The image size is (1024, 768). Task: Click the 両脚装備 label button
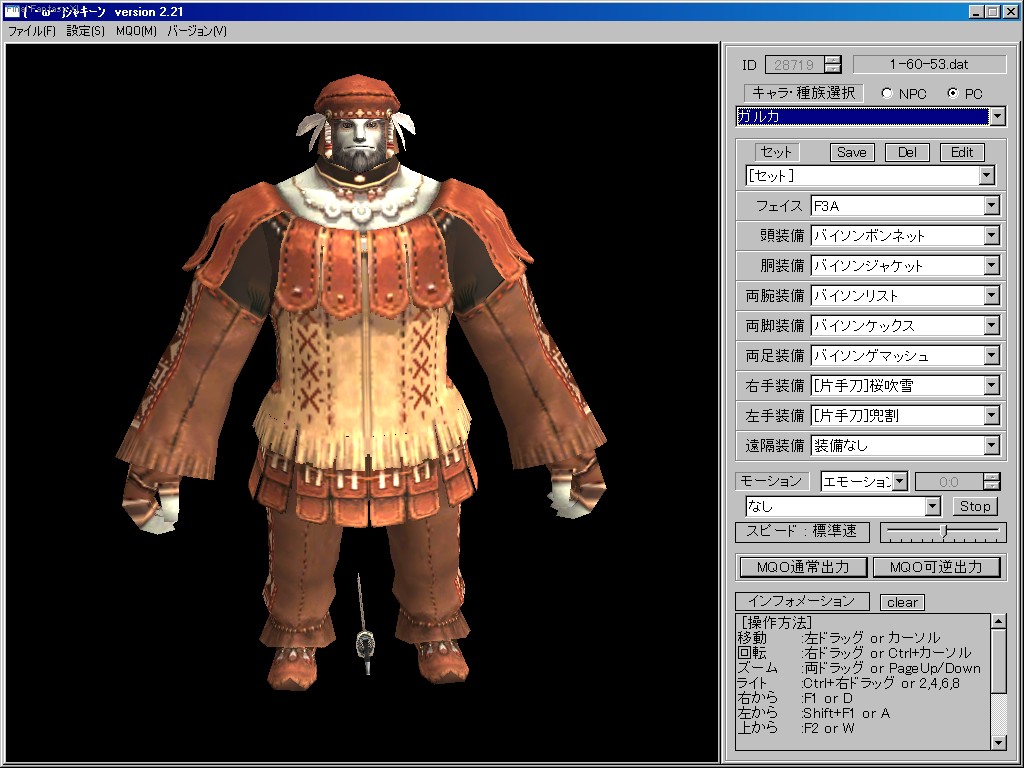[x=773, y=325]
